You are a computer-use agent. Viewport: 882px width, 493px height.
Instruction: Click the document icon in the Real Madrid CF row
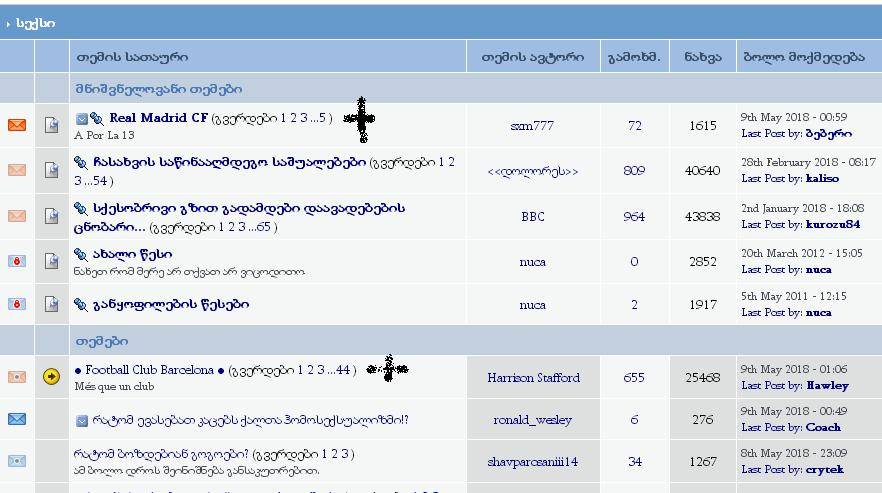[52, 124]
